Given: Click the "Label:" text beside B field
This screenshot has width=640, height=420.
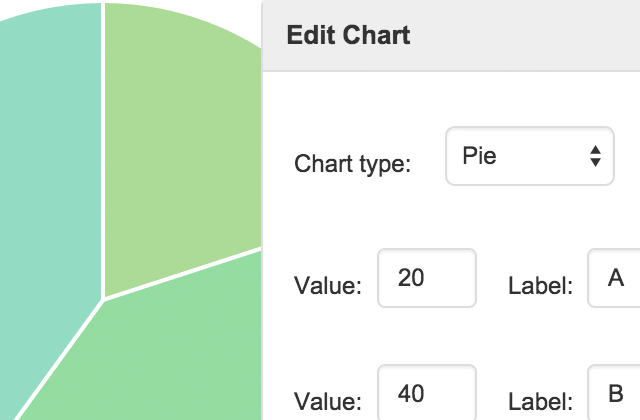Looking at the screenshot, I should 540,402.
